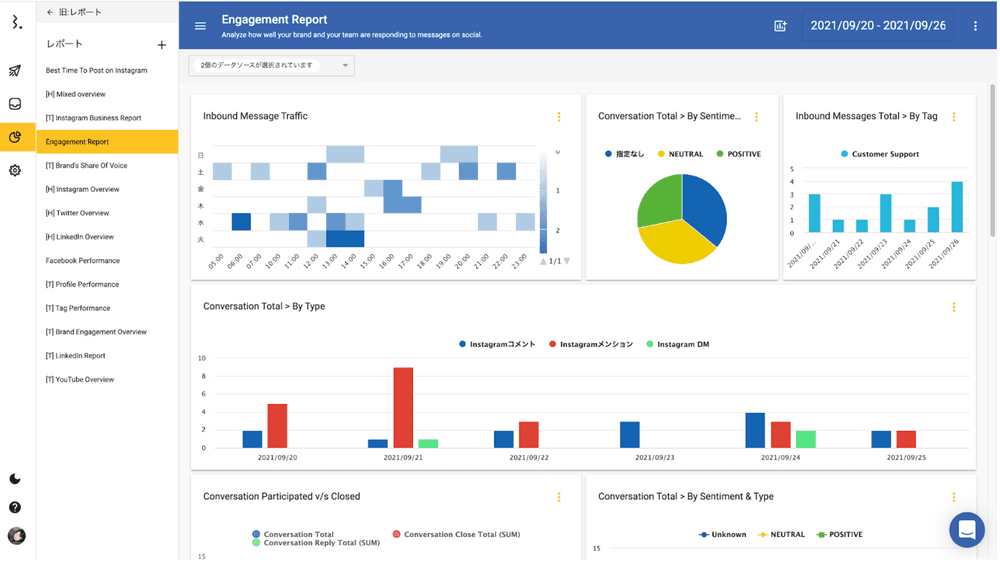Open the chat support bubble

pos(966,530)
